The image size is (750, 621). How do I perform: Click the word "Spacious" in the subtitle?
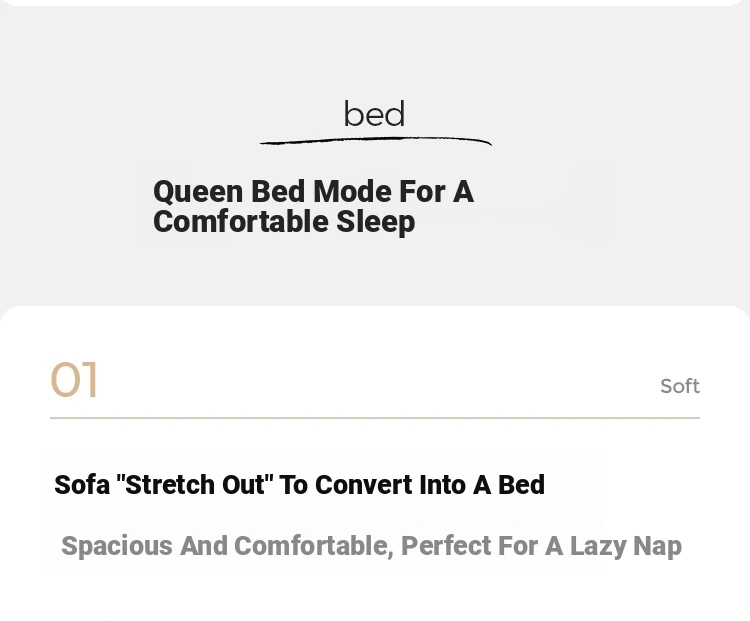[x=117, y=547]
